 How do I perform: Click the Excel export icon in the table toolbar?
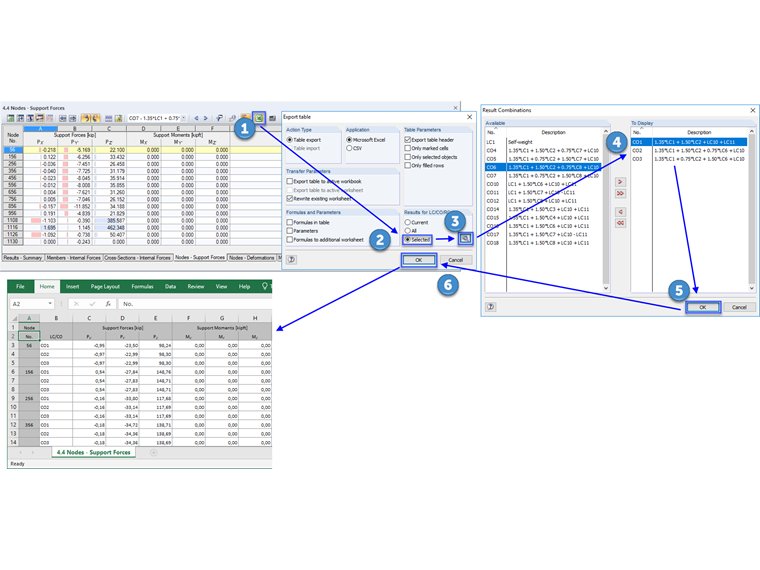(x=259, y=118)
